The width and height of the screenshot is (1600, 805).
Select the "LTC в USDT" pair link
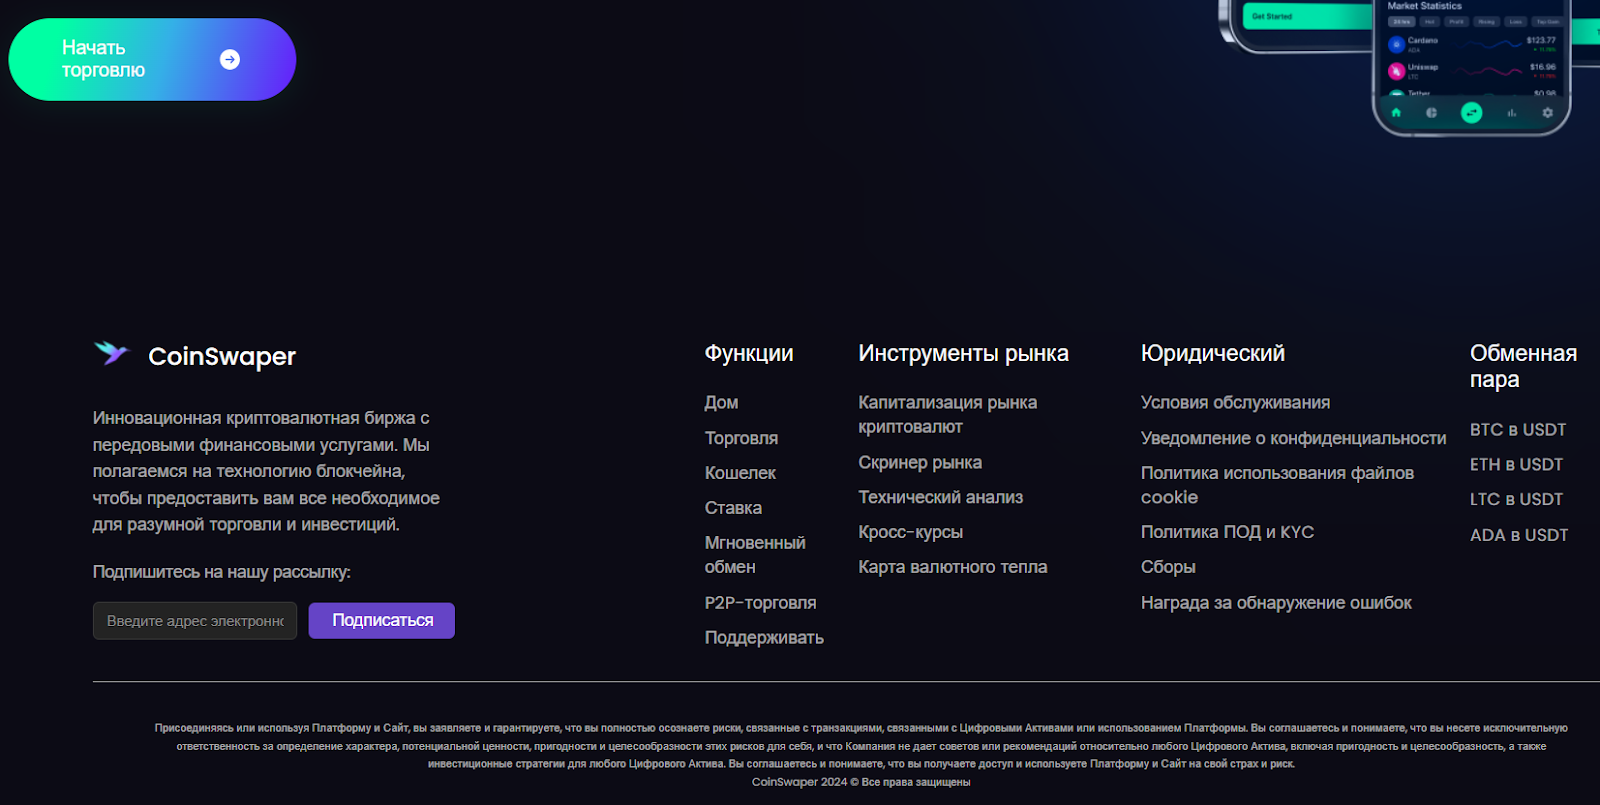coord(1516,500)
